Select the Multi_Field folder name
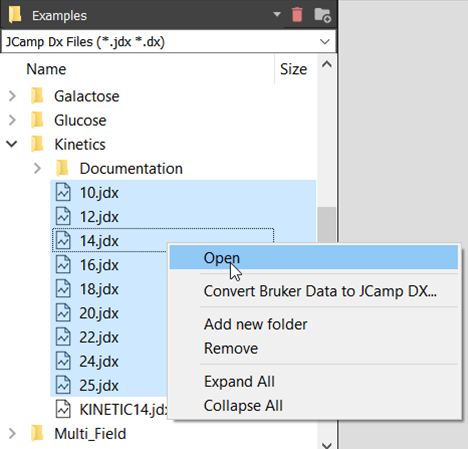 [x=90, y=434]
